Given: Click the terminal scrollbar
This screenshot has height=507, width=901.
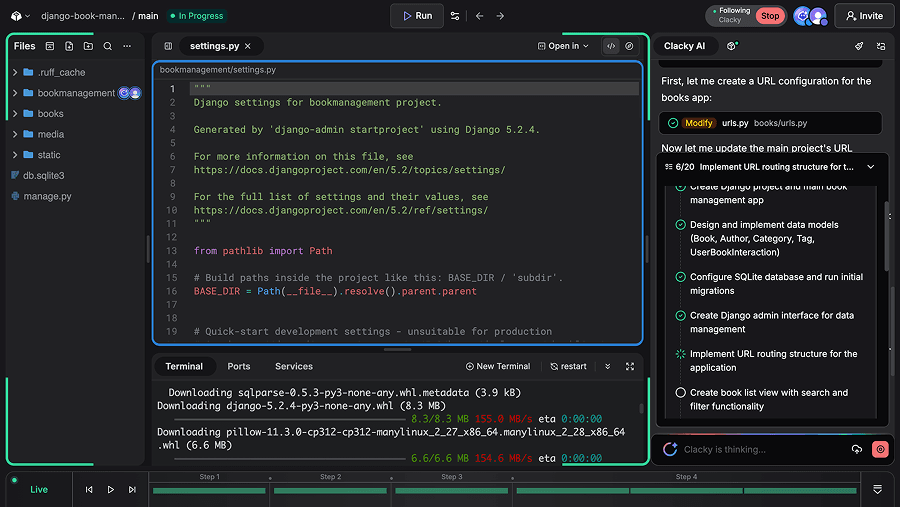Looking at the screenshot, I should point(641,409).
